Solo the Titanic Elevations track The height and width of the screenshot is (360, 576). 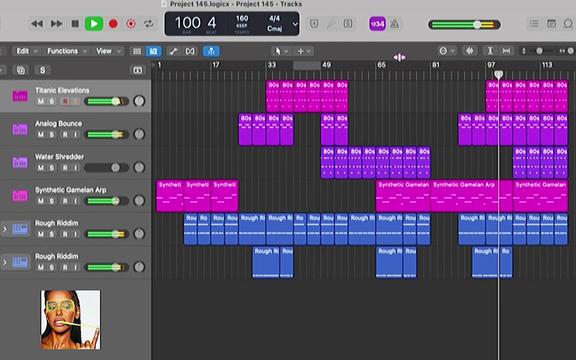52,101
